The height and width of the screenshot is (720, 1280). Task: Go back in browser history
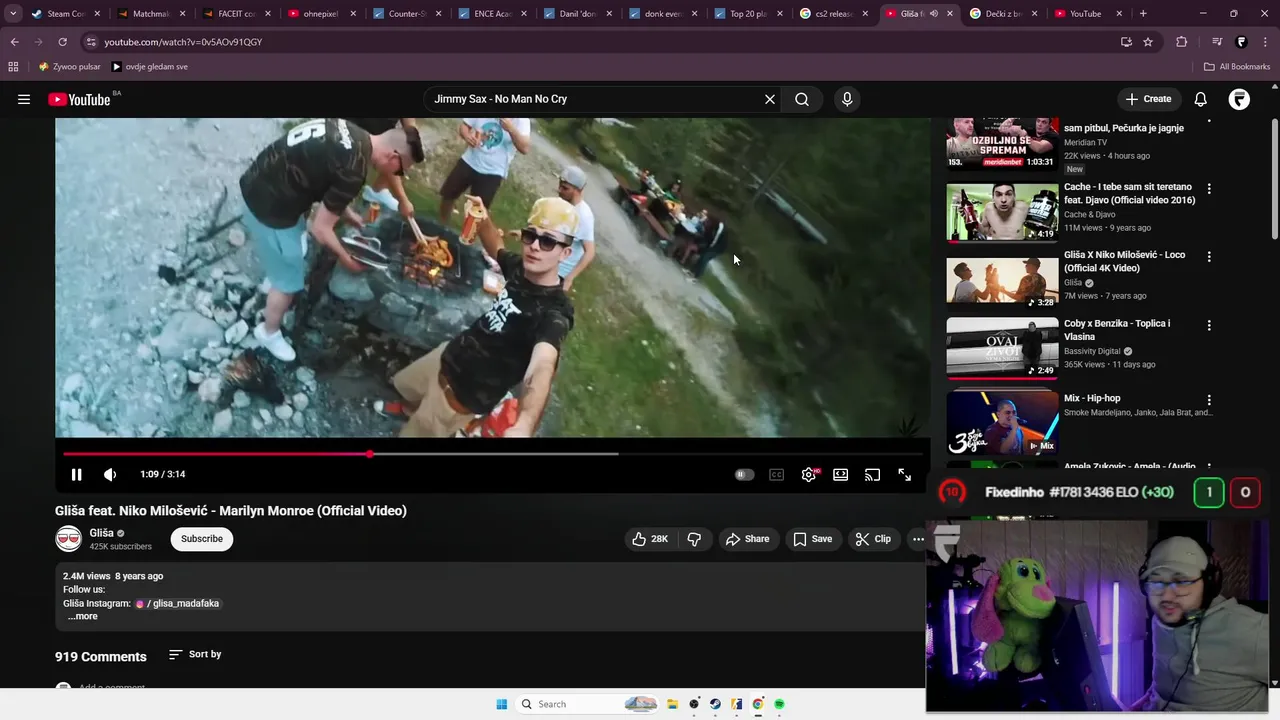point(14,42)
